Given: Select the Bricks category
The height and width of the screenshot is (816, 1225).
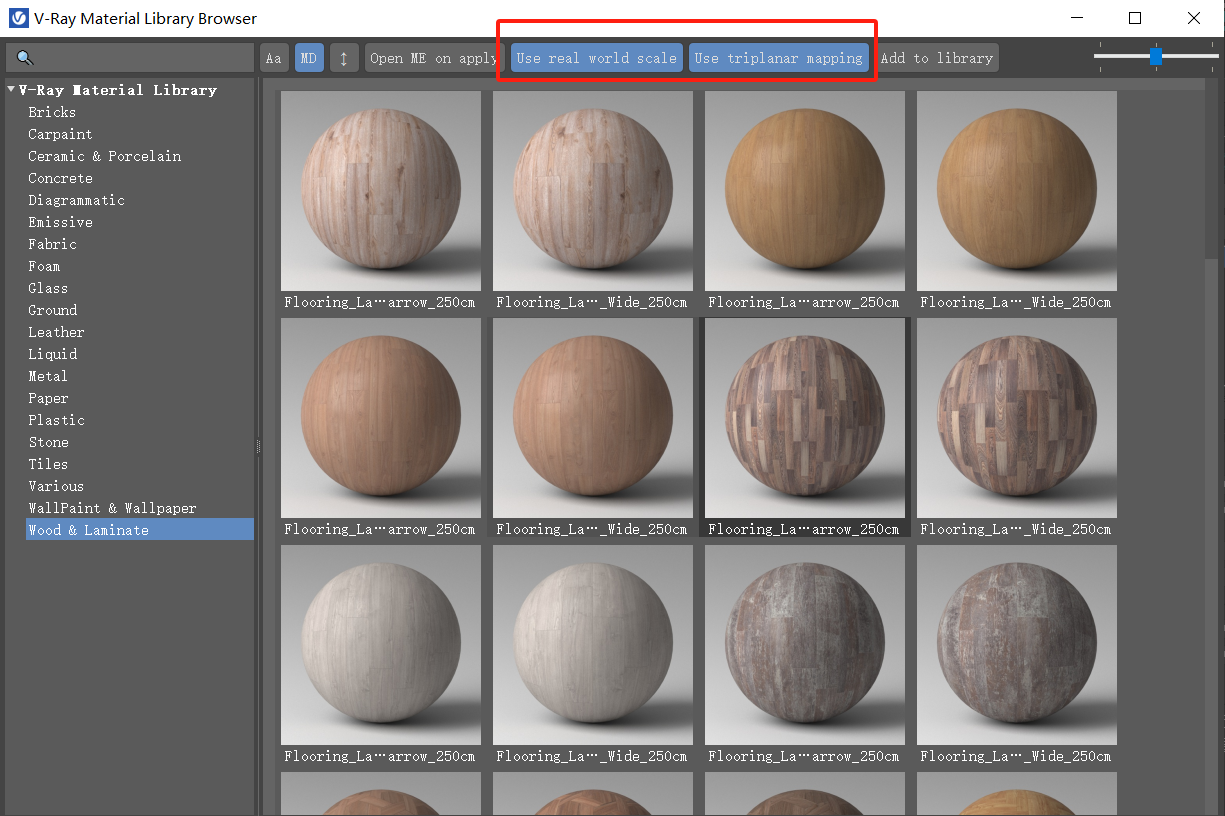Looking at the screenshot, I should click(52, 112).
